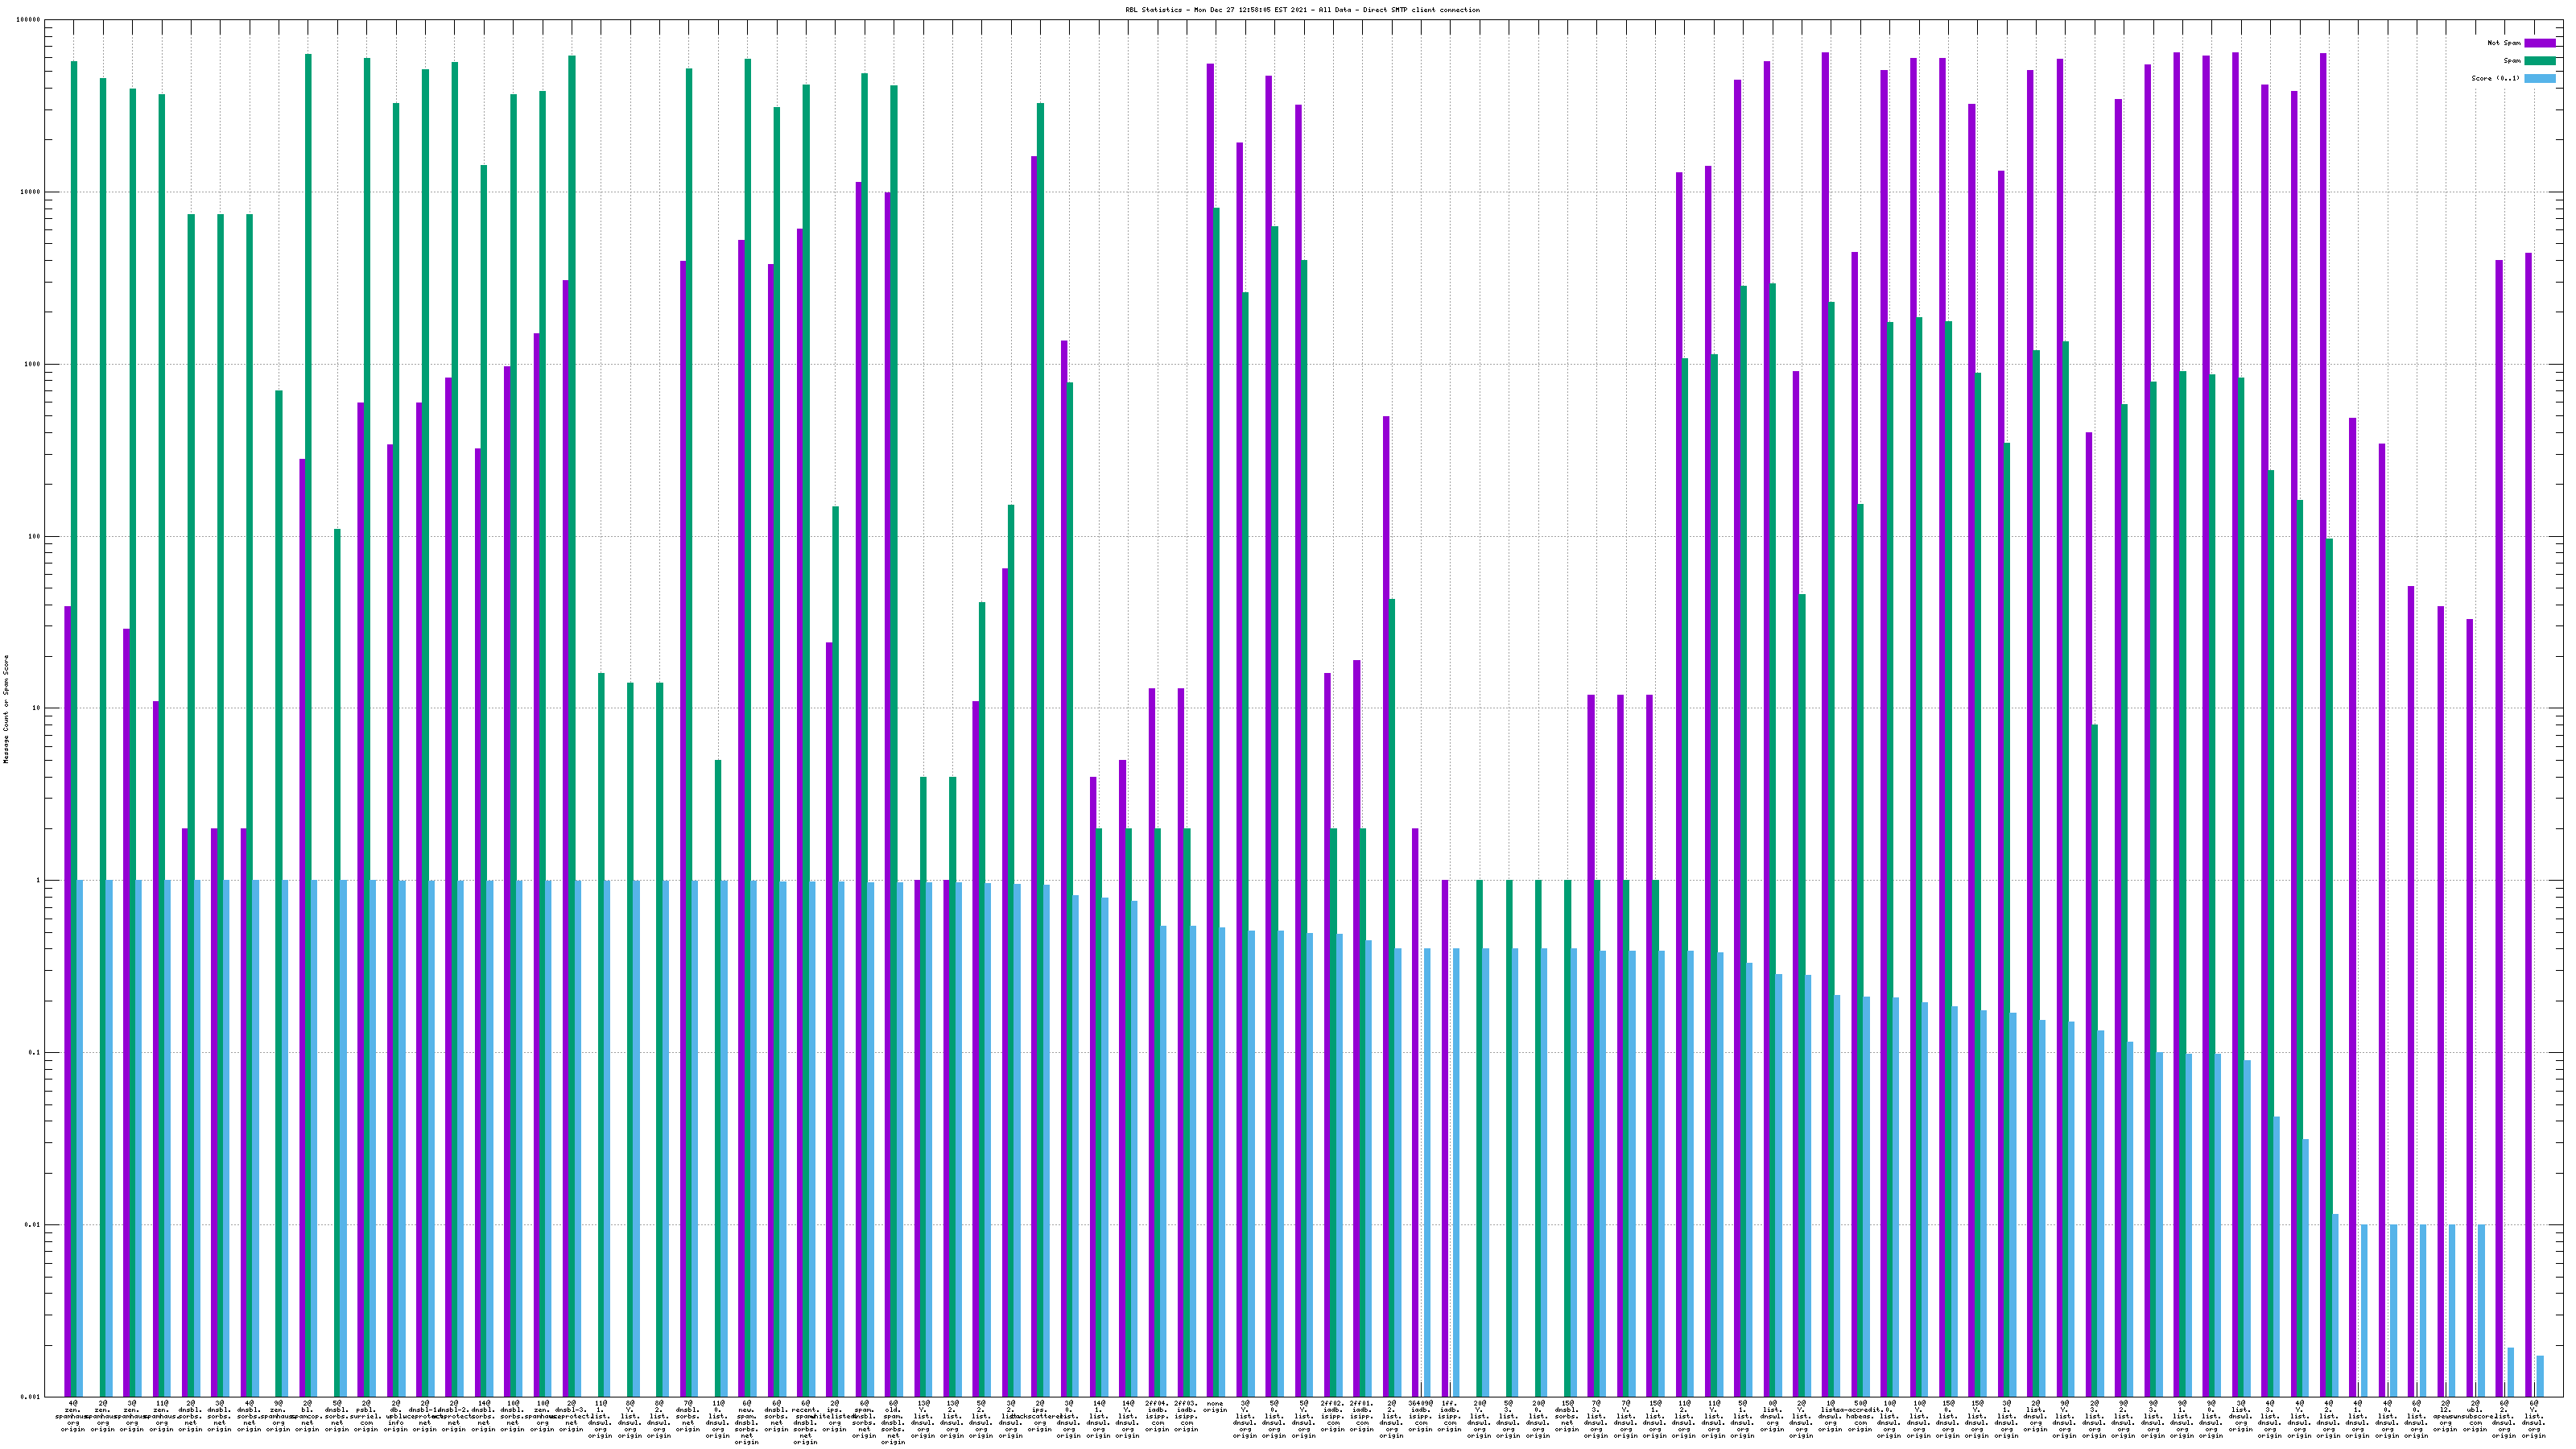Click the 0.001 y-axis tick label
Screen dimensions: 2576x1449
click(30, 1397)
